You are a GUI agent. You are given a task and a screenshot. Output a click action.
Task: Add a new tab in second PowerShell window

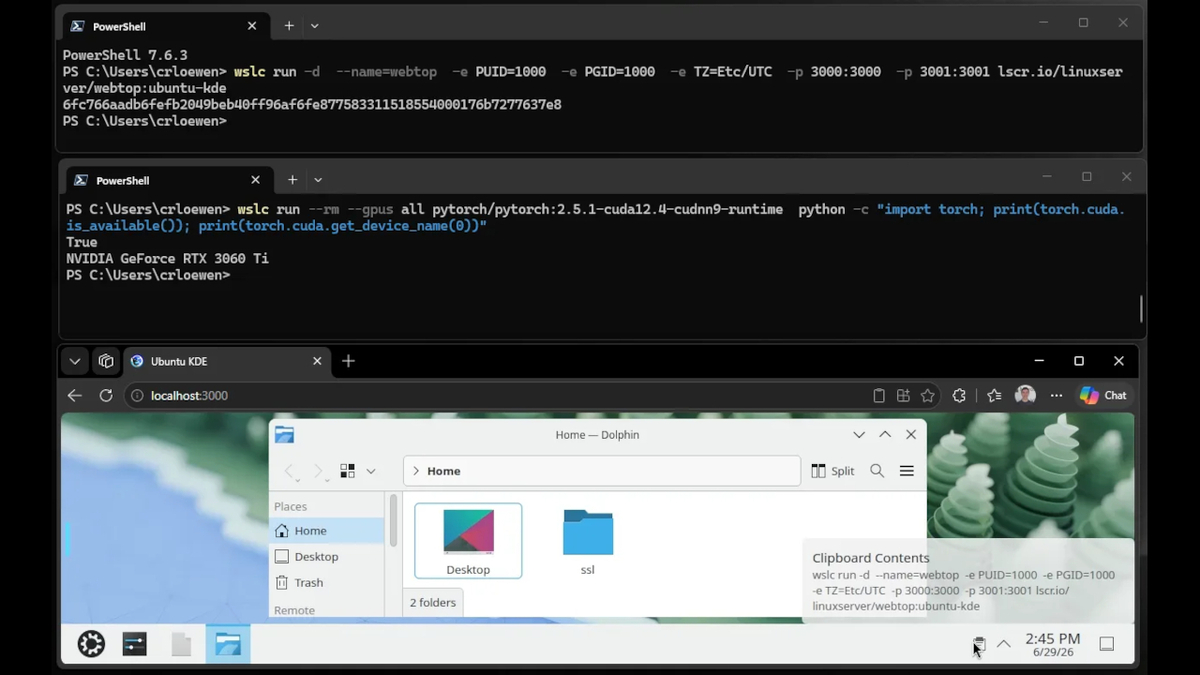292,180
